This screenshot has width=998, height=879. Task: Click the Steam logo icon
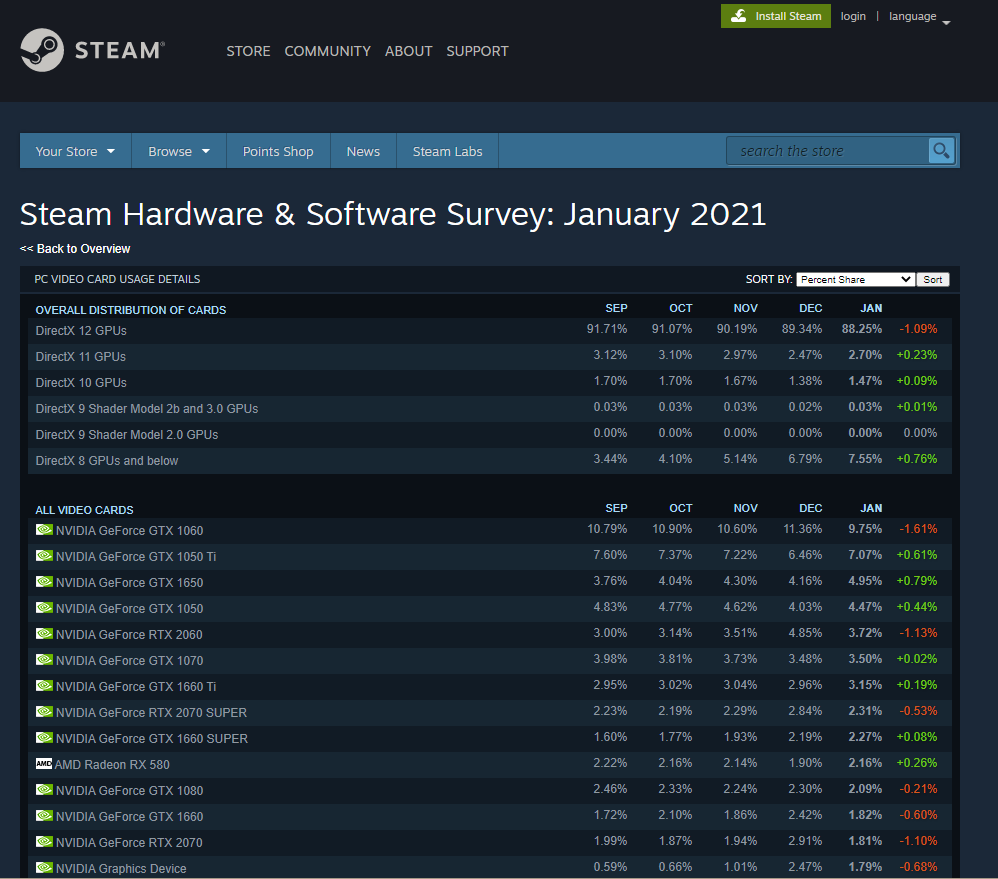42,50
